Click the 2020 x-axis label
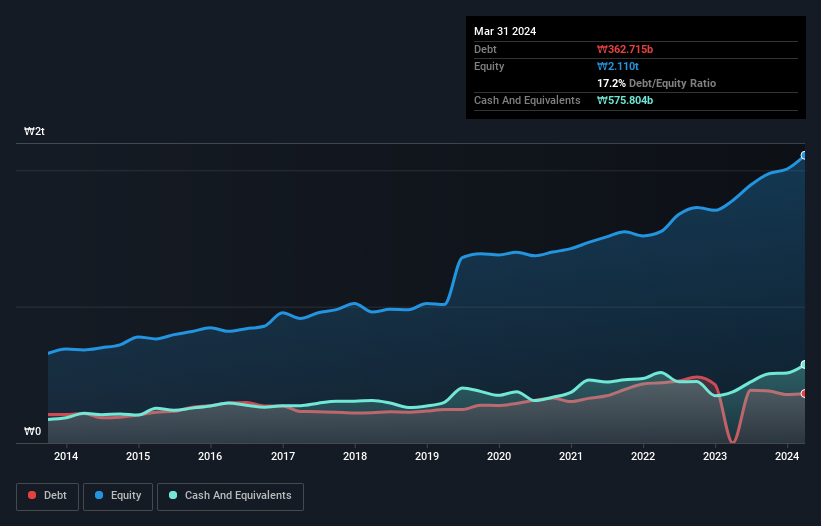Viewport: 821px width, 526px height. point(499,456)
